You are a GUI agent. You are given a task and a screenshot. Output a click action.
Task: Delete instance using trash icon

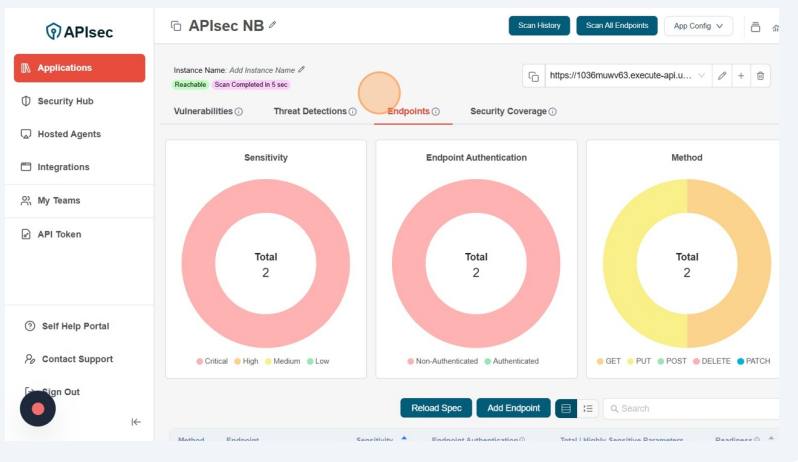pos(760,76)
